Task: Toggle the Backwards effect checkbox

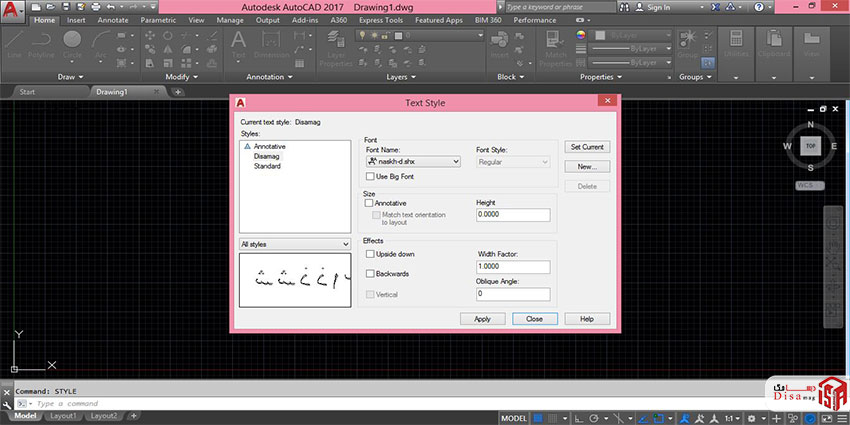Action: [x=370, y=273]
